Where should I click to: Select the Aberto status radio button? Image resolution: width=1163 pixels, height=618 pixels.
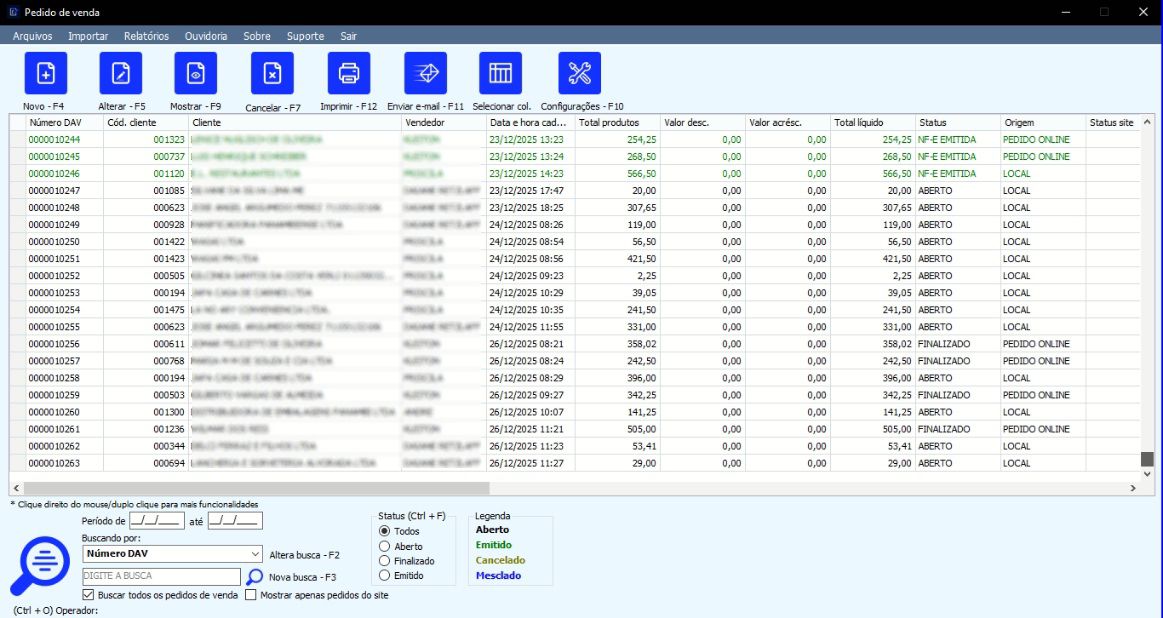point(385,547)
